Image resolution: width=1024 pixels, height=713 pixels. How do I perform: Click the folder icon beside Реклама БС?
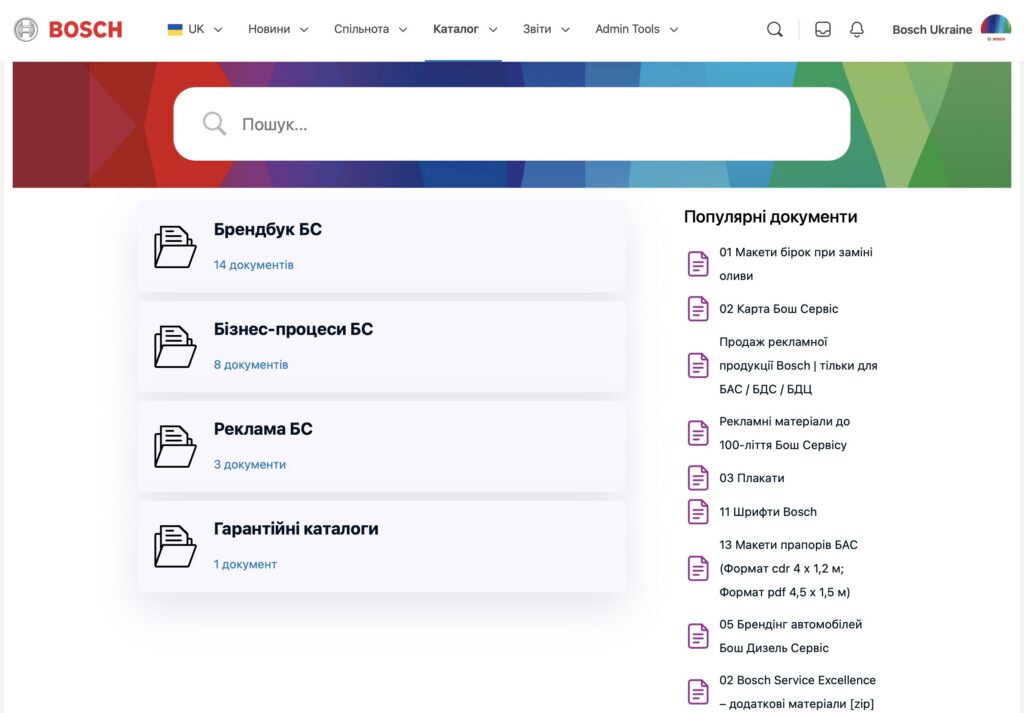tap(174, 446)
